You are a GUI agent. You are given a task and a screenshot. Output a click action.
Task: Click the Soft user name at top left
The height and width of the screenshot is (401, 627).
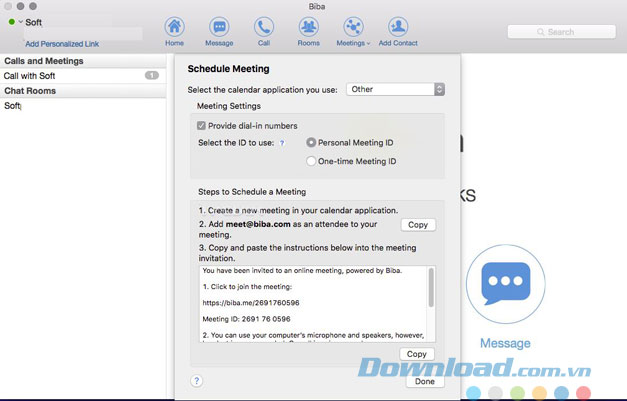(x=34, y=22)
